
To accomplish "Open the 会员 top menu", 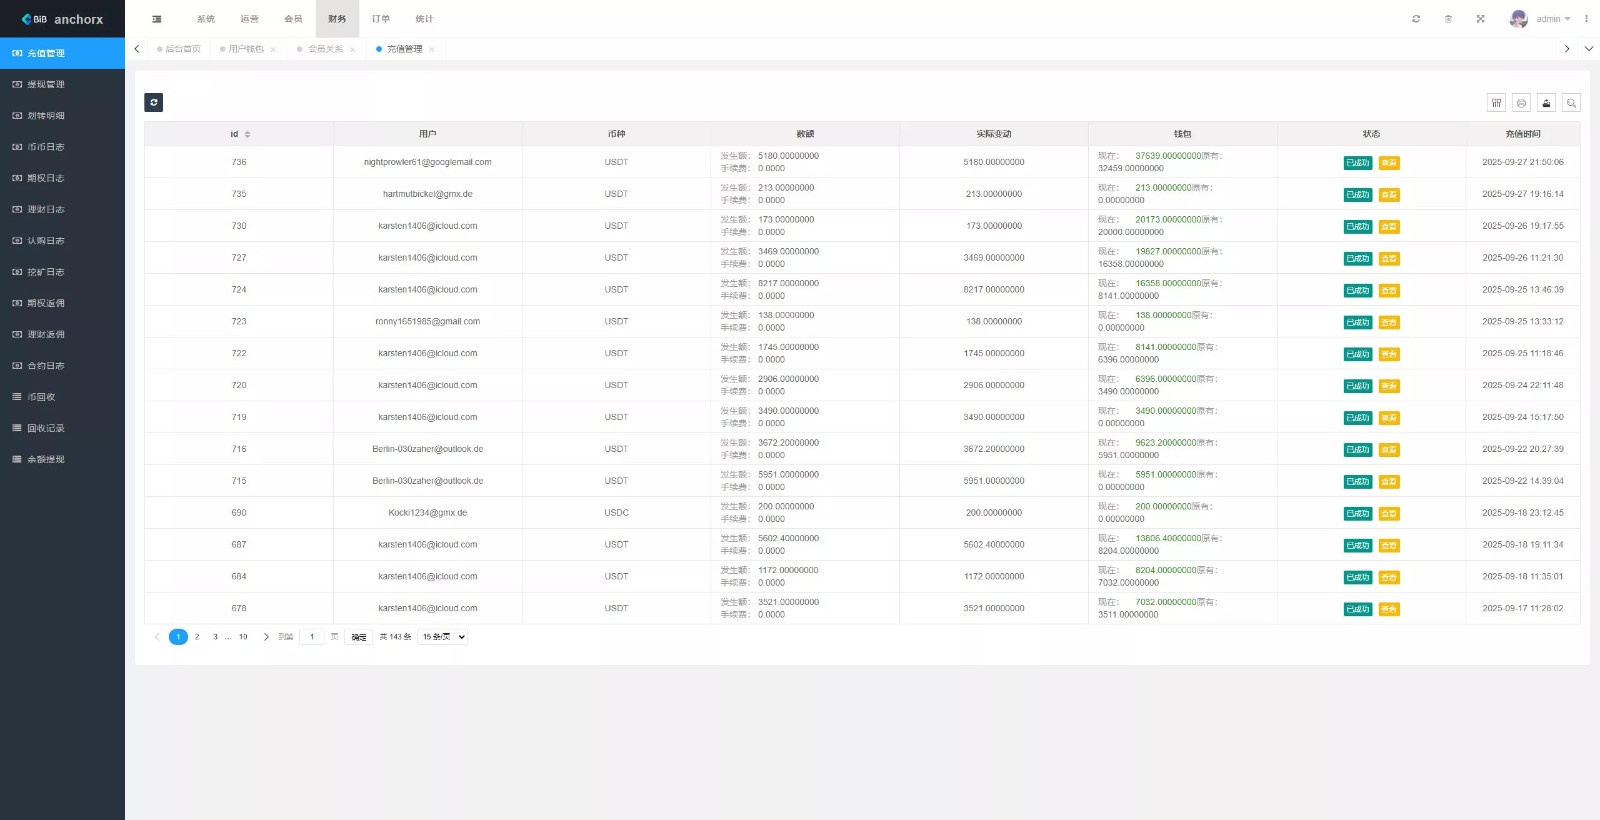I will point(293,19).
